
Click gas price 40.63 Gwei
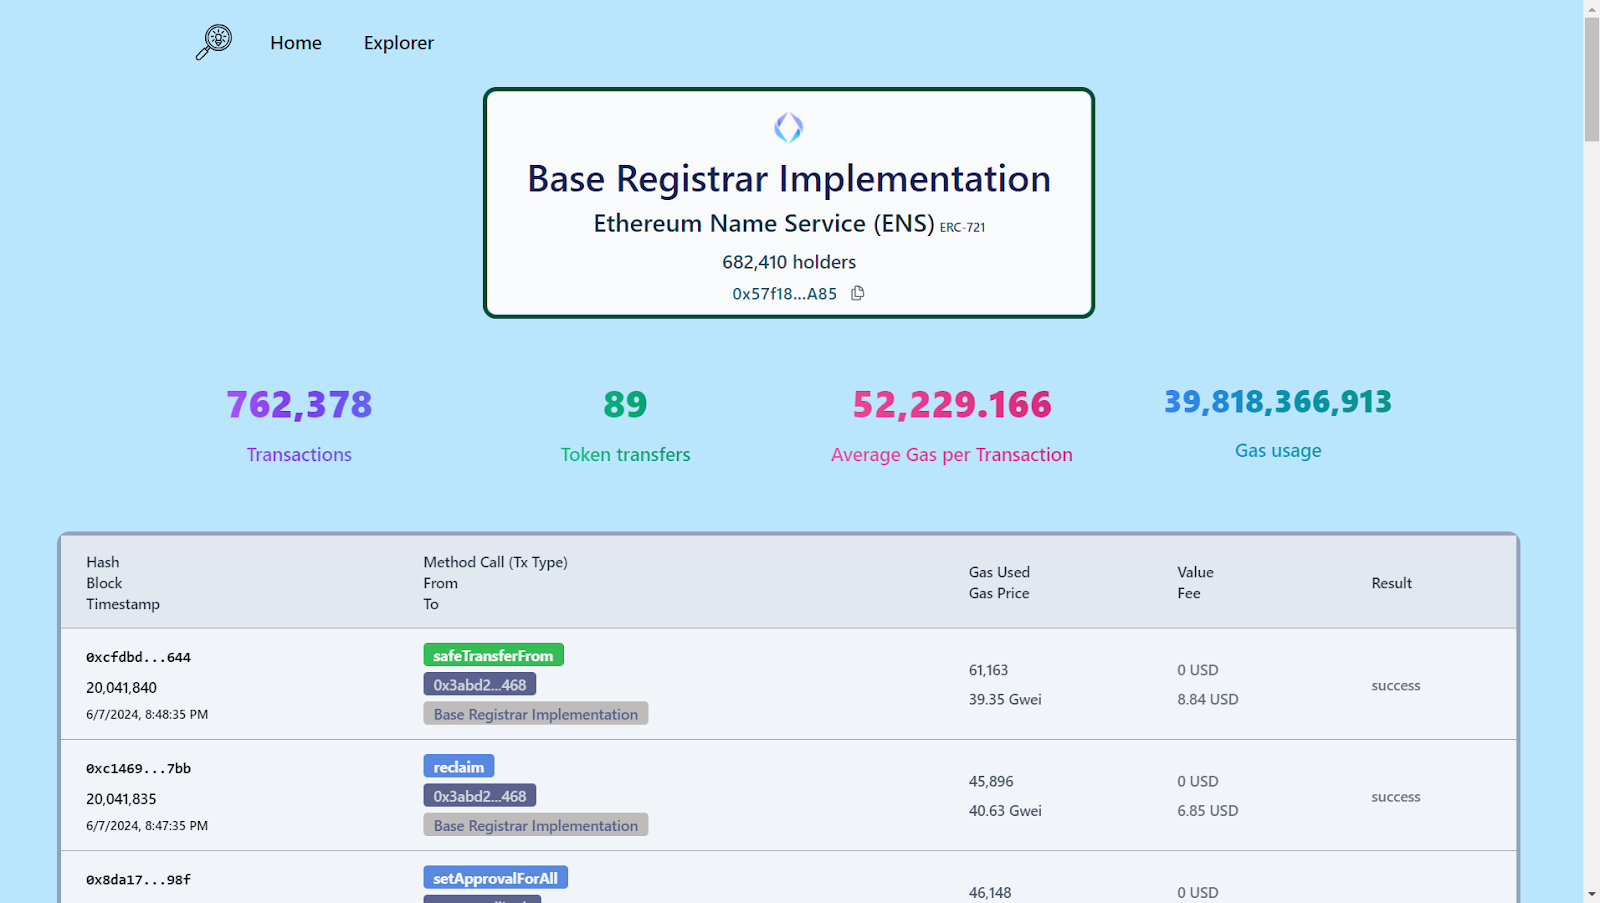[1005, 810]
